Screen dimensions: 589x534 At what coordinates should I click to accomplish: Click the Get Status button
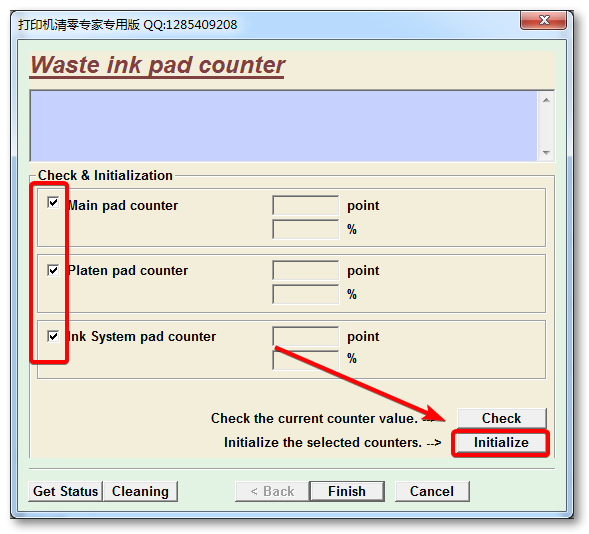65,491
